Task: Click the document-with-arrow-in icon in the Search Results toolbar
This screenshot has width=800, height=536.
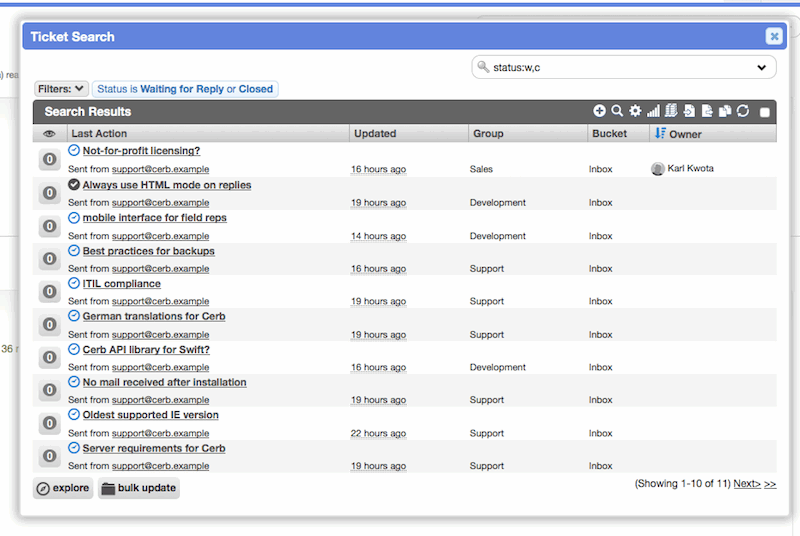Action: [689, 111]
